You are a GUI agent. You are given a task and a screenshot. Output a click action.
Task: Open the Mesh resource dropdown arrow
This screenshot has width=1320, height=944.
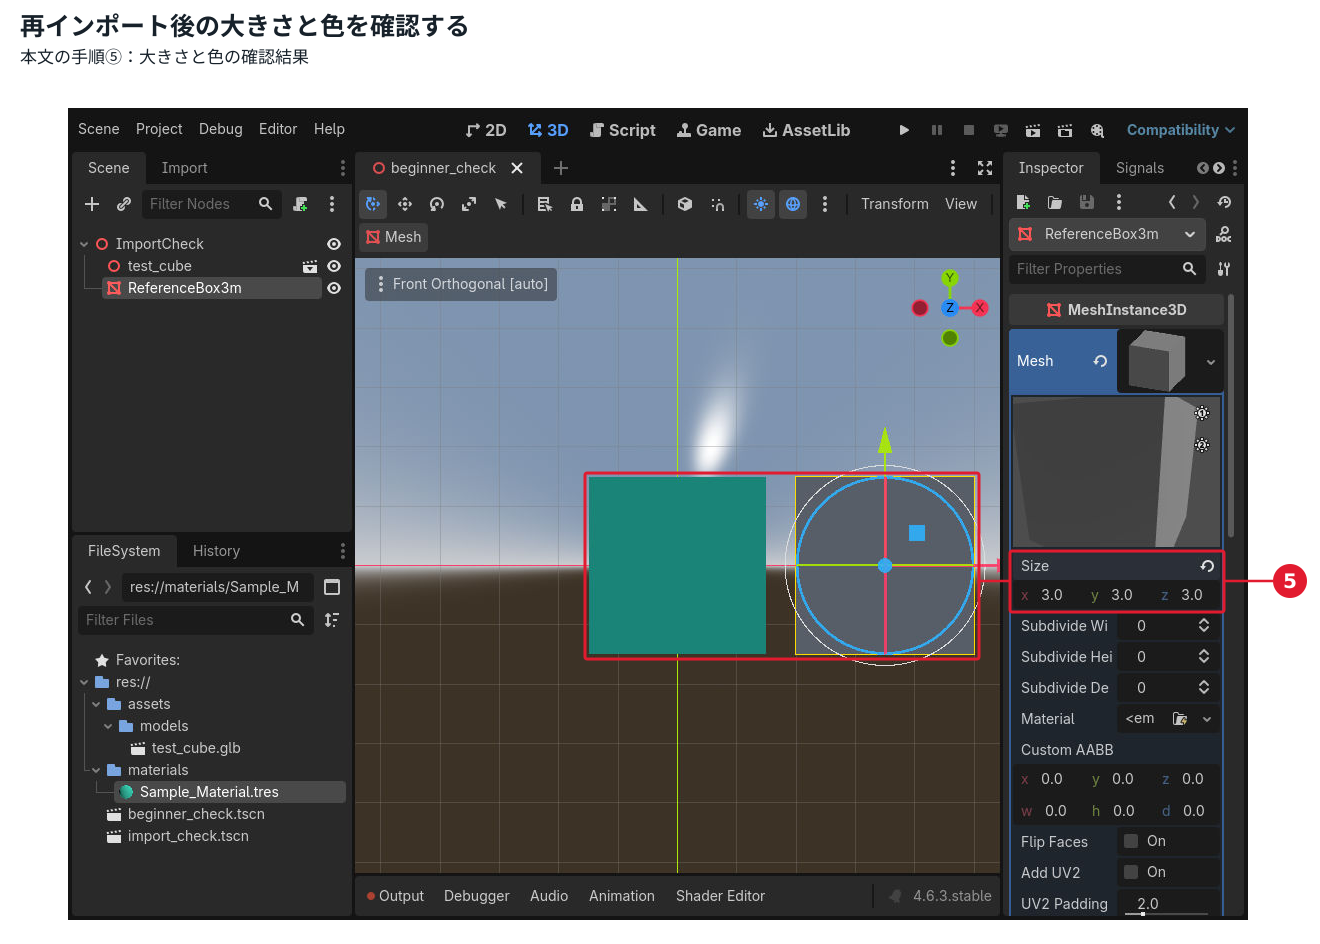(x=1211, y=362)
